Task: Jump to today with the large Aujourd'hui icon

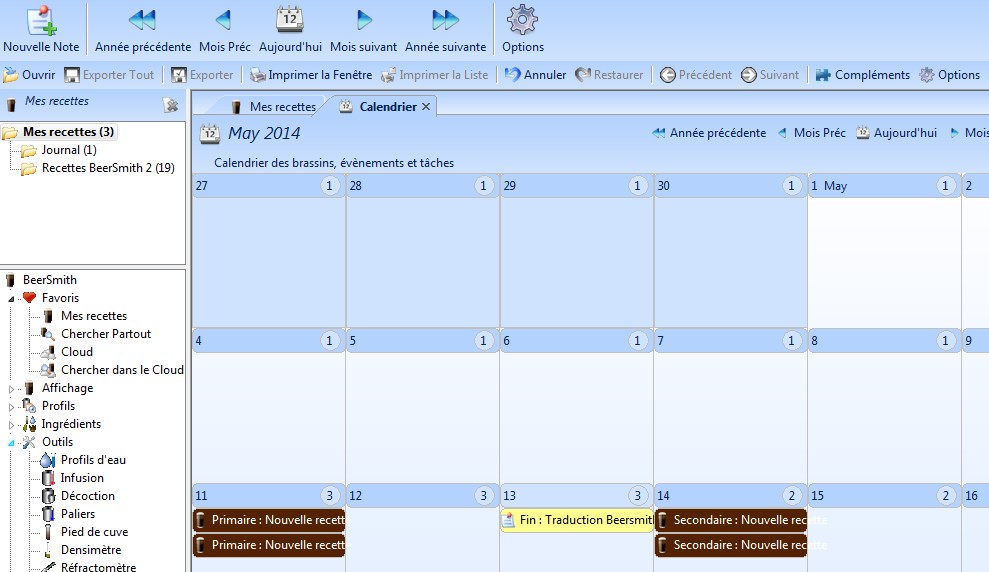Action: [289, 21]
